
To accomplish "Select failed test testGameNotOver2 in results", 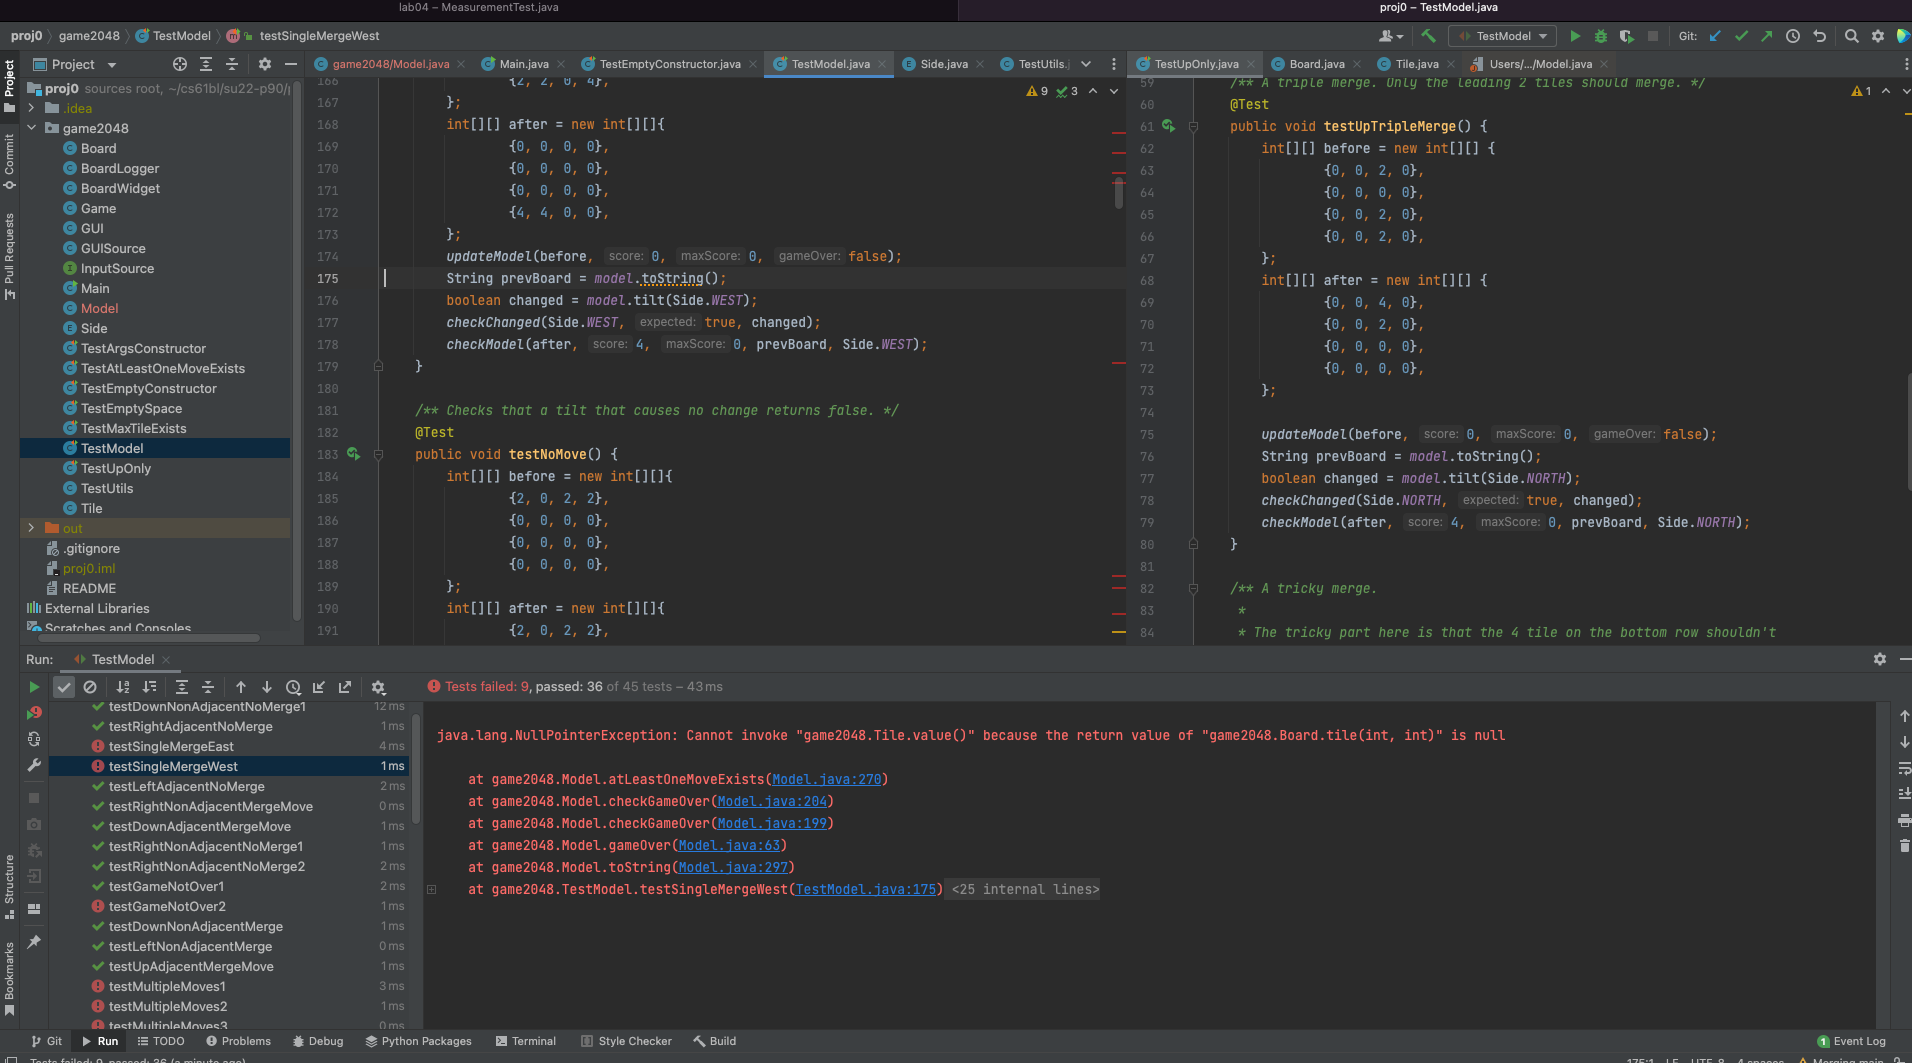I will point(167,907).
